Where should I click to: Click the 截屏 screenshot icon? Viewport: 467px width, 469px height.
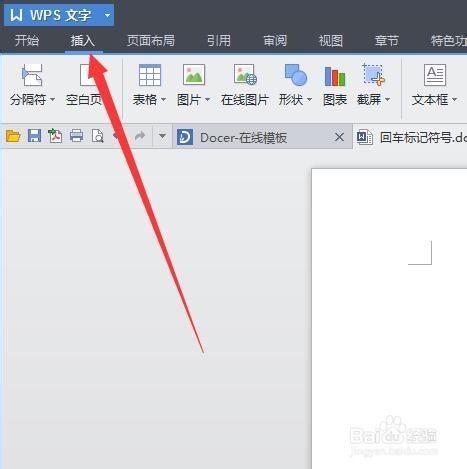coord(373,74)
